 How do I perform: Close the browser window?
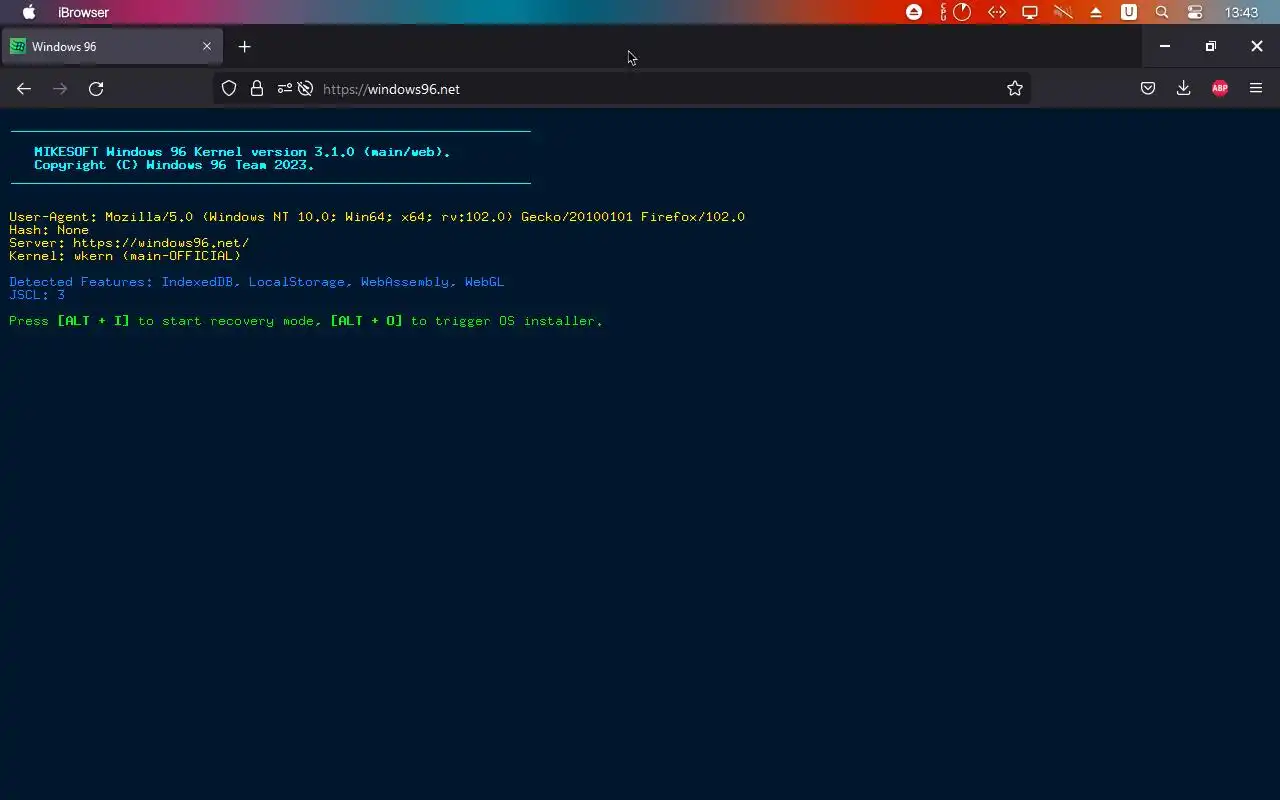click(1257, 46)
